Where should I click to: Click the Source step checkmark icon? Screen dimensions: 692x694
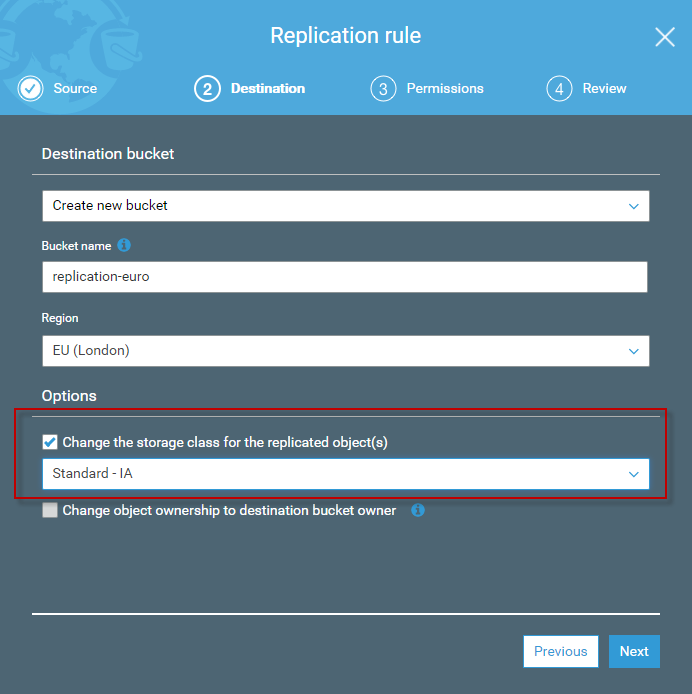pyautogui.click(x=31, y=89)
